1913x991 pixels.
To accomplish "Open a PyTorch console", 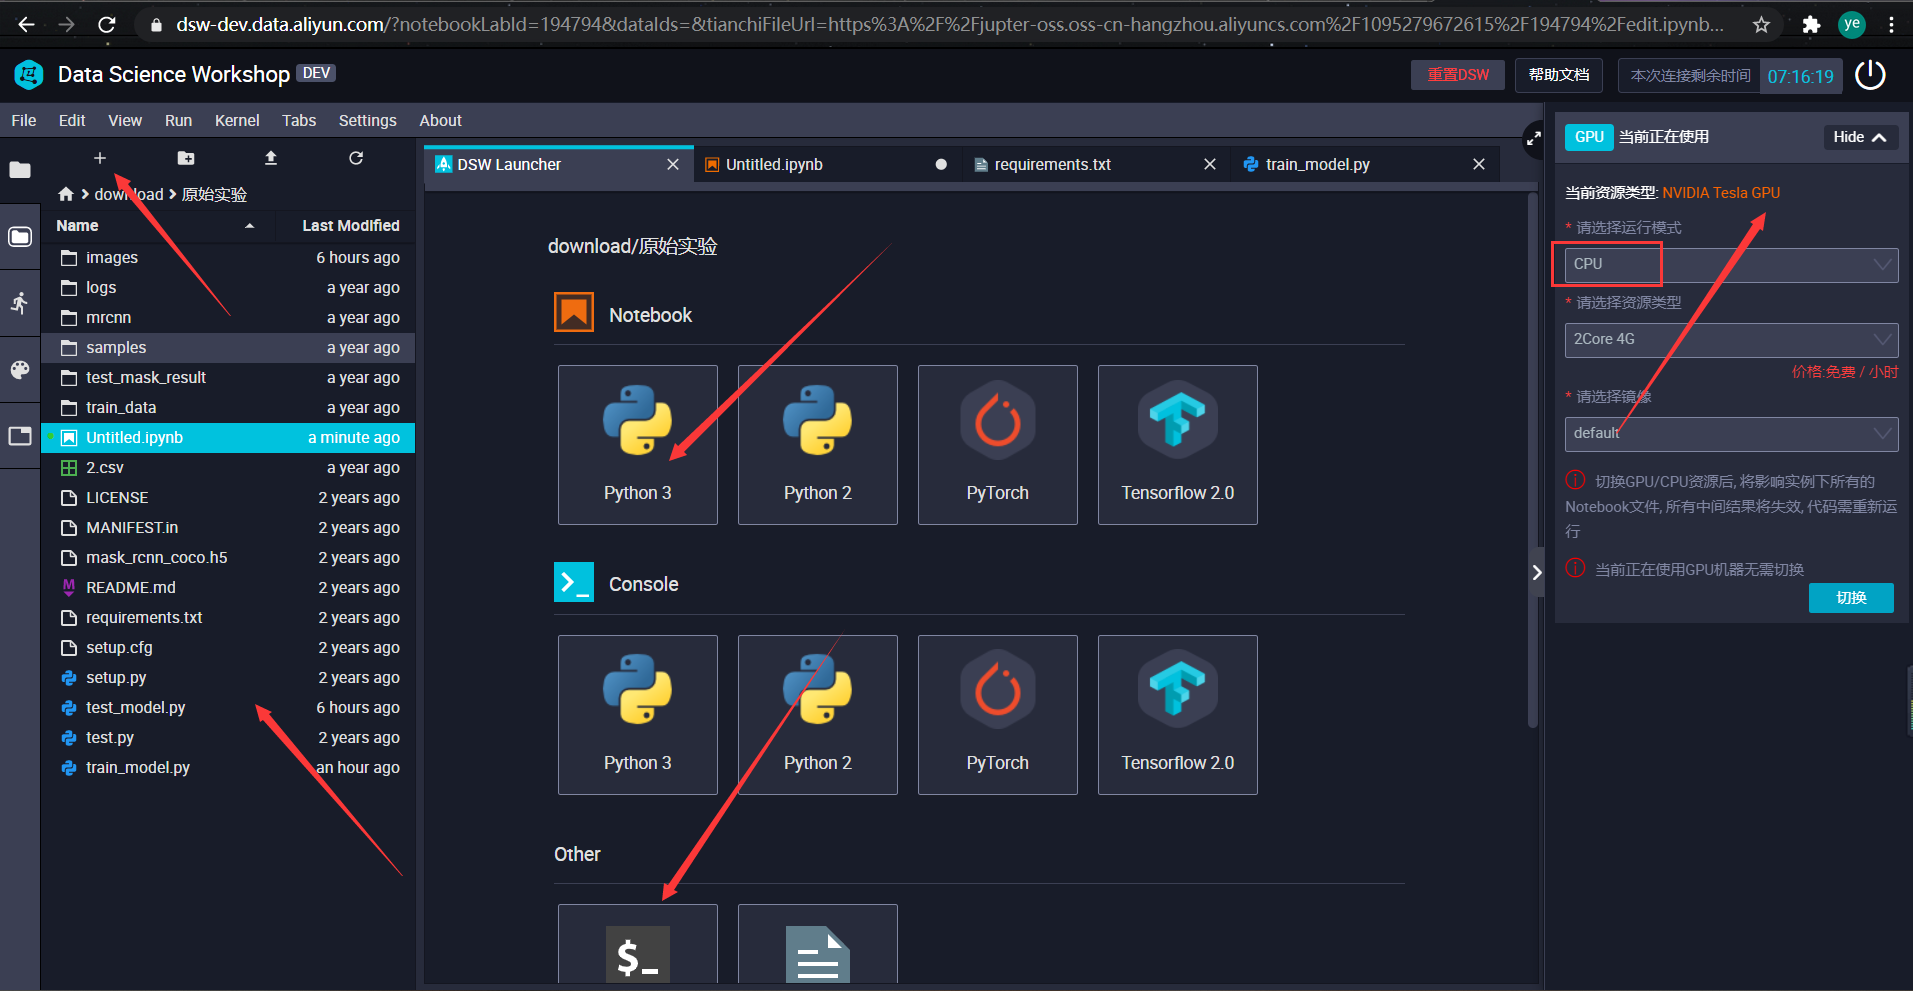I will (998, 715).
